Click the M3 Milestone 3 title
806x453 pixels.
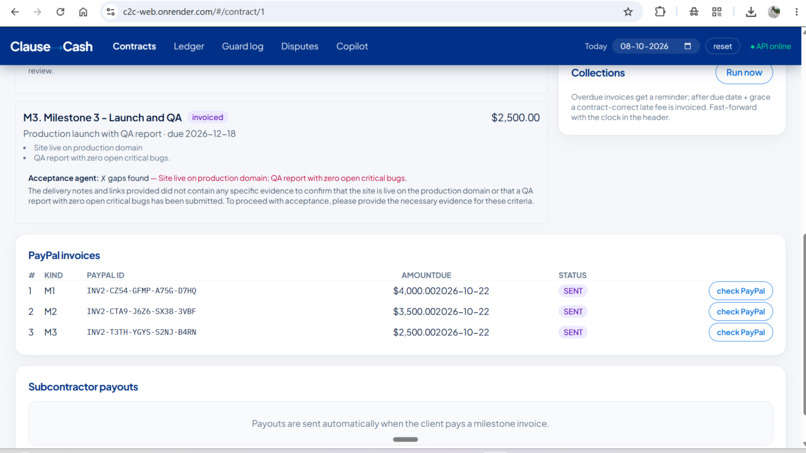[102, 118]
